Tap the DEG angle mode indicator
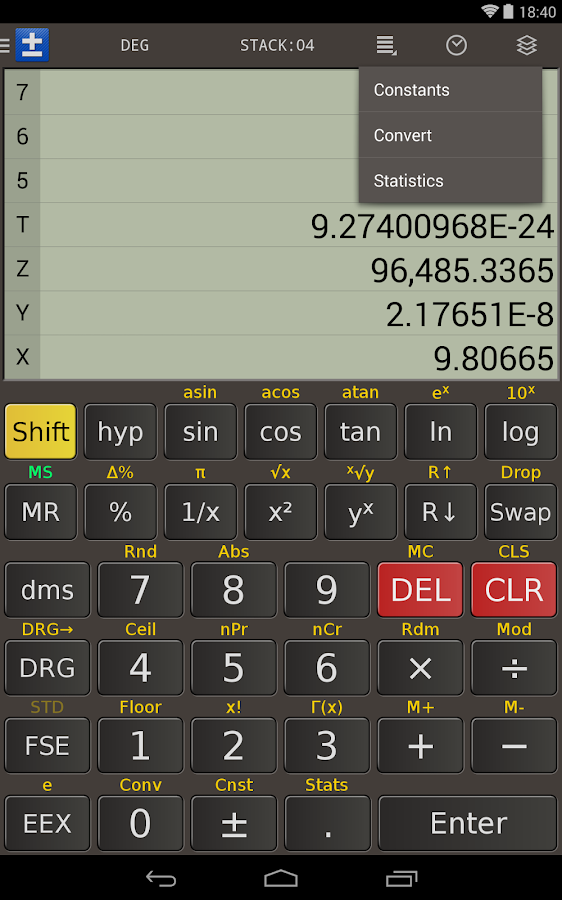 [134, 45]
